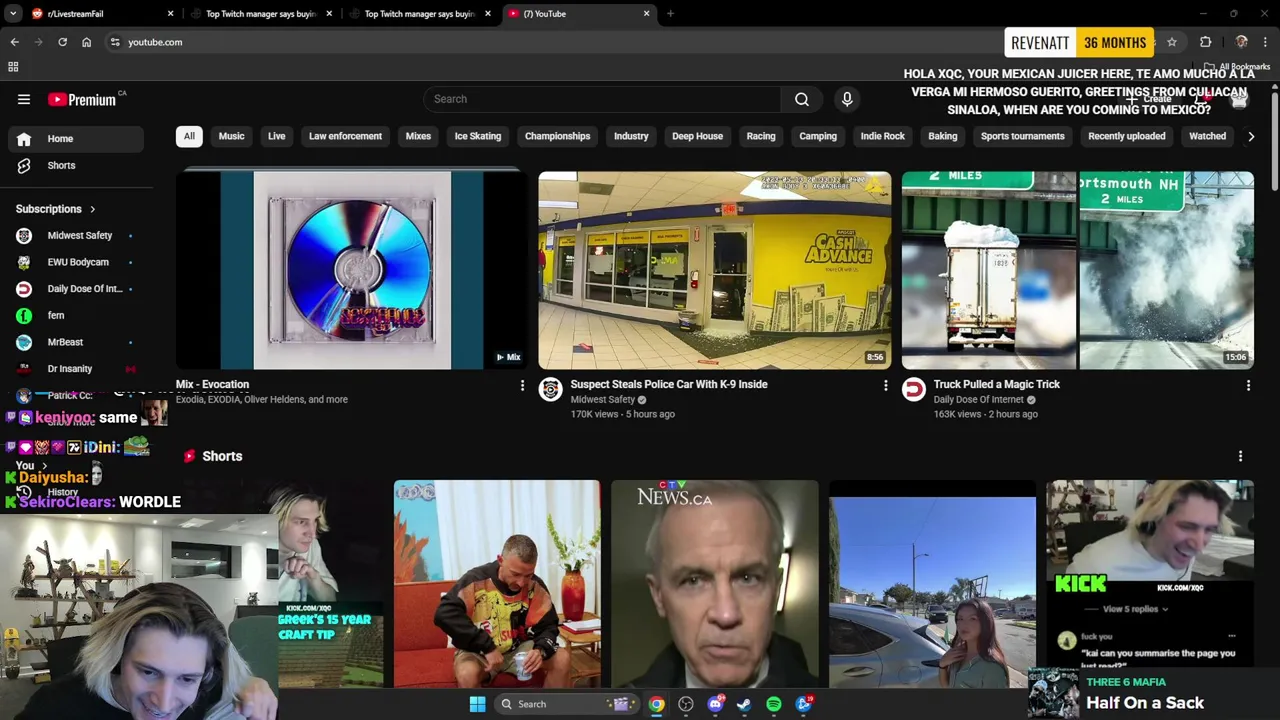This screenshot has width=1280, height=720.
Task: Open EWU Bodycam subscription channel
Action: click(76, 262)
